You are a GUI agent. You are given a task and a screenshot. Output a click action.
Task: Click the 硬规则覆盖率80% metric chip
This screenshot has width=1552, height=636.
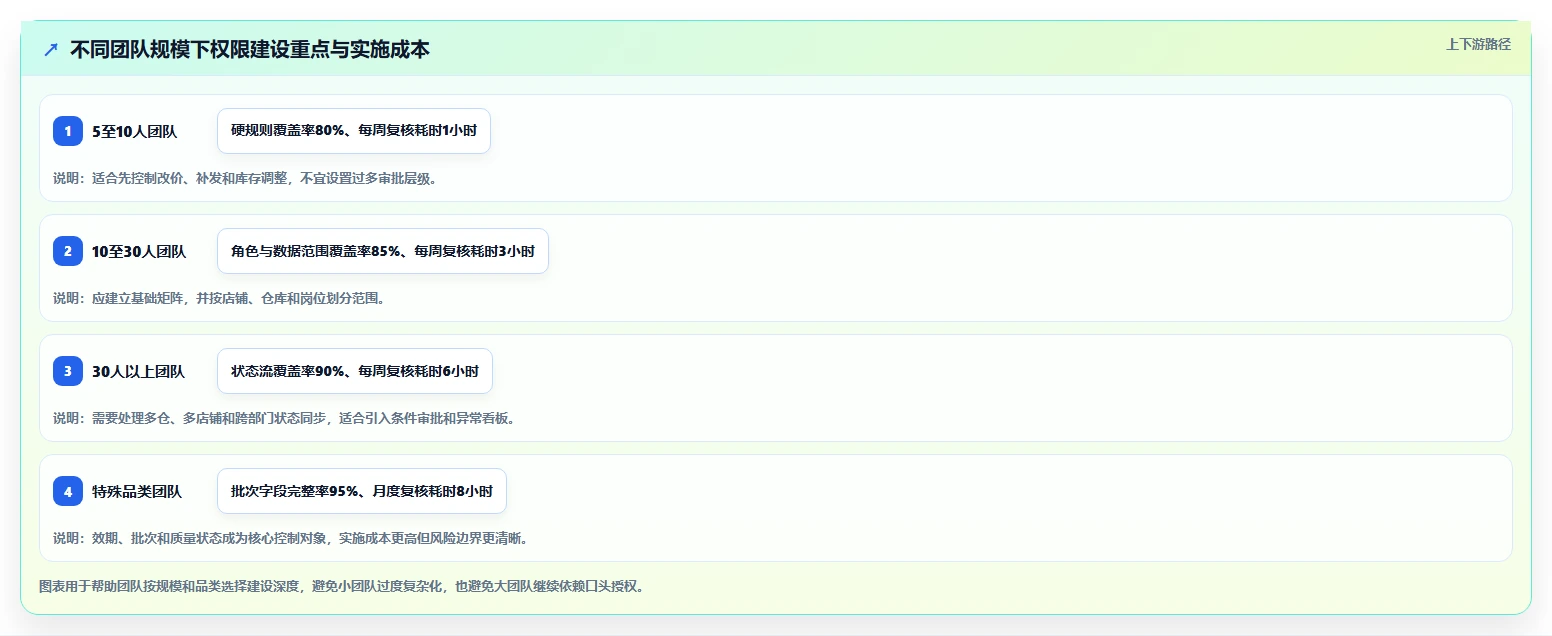[354, 131]
